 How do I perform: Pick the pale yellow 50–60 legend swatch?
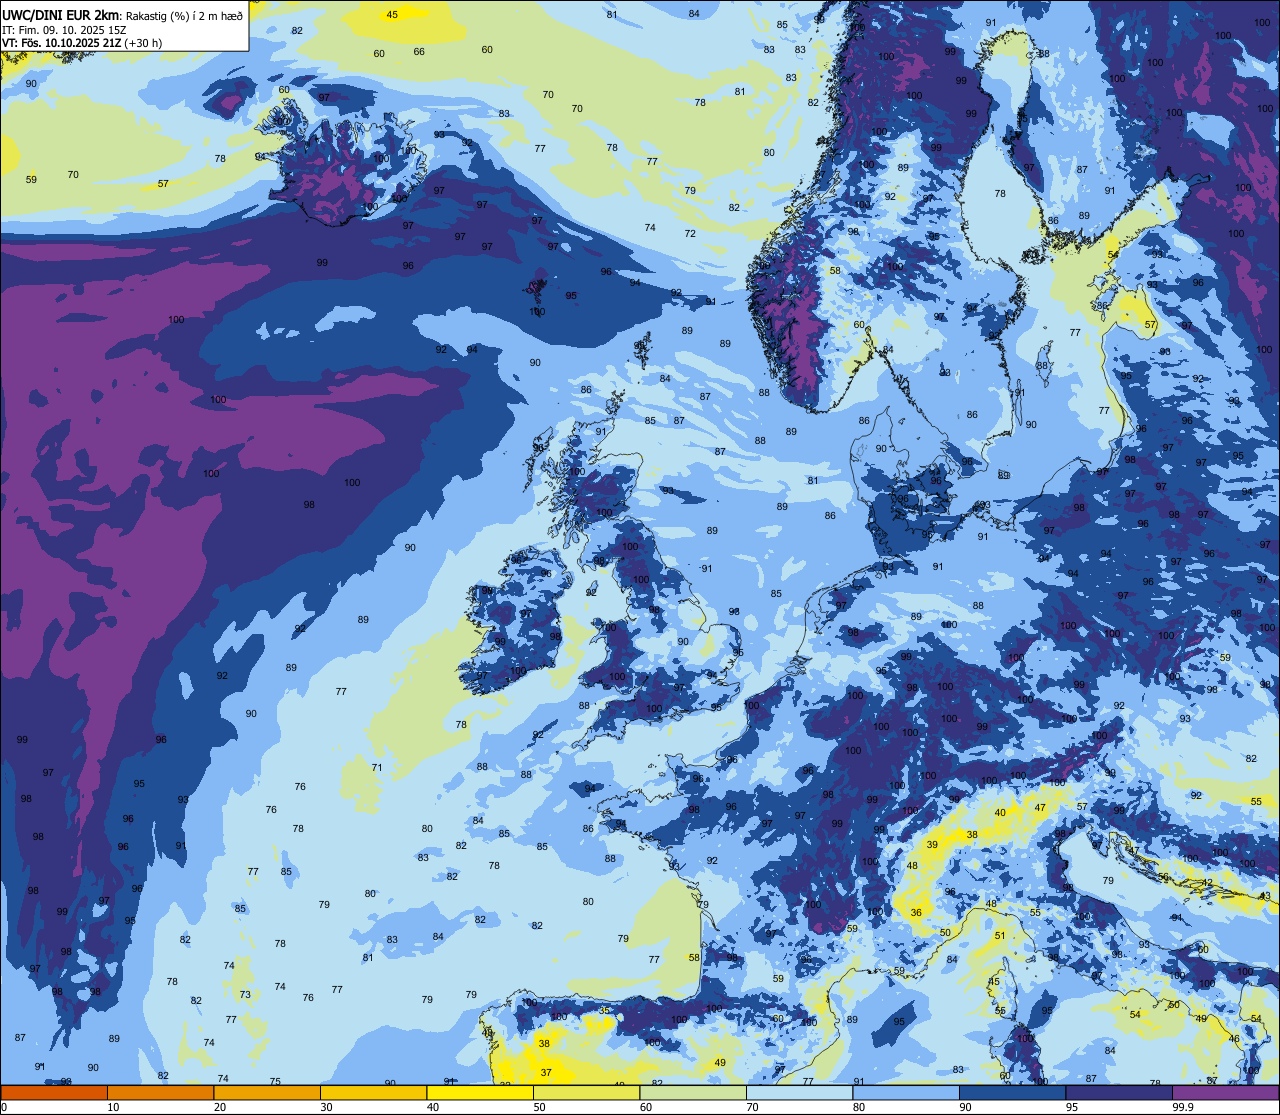coord(586,1093)
